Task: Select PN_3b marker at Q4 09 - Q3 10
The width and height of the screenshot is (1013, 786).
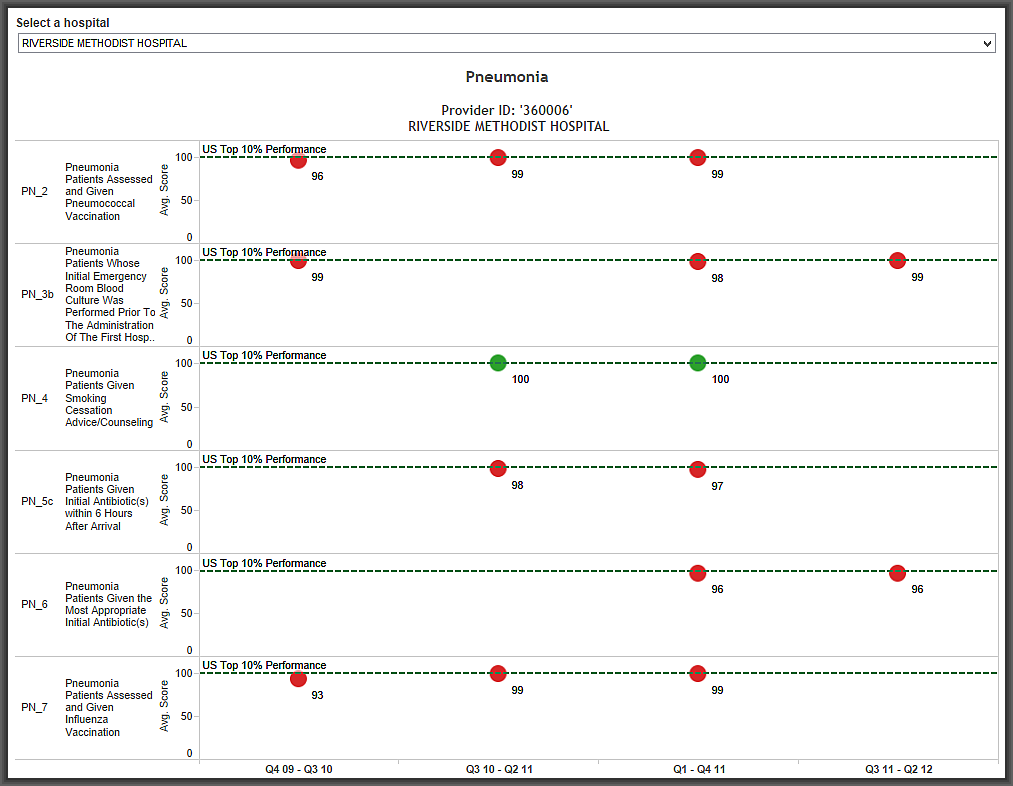Action: (x=298, y=260)
